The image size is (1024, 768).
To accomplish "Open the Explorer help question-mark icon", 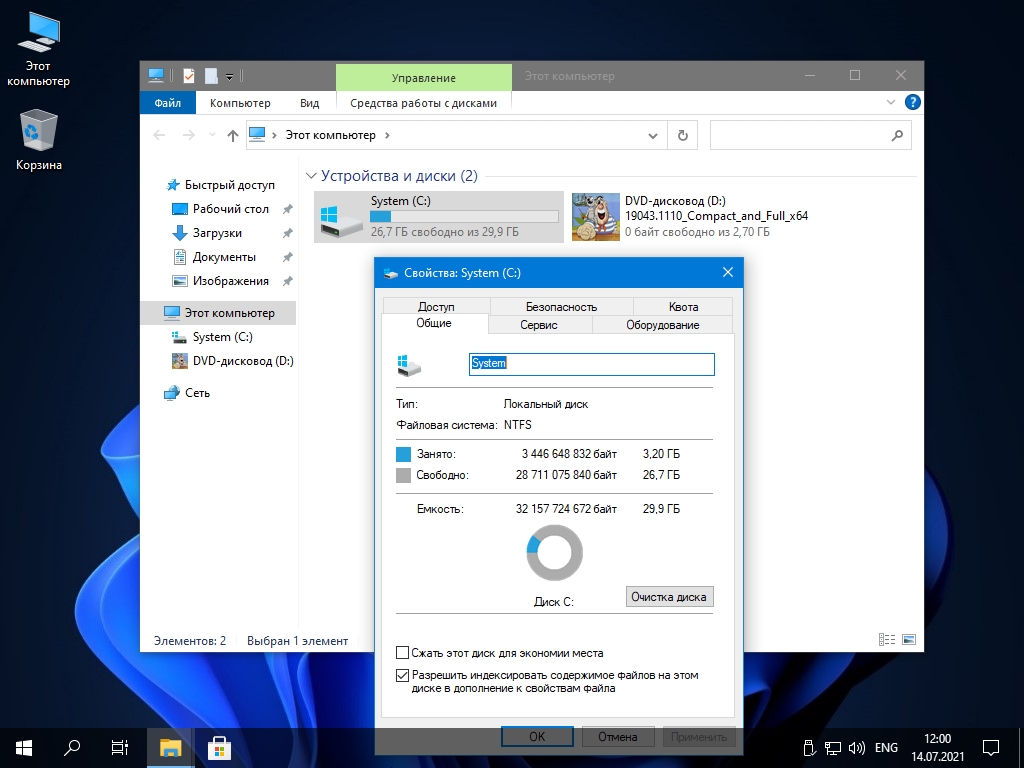I will pyautogui.click(x=912, y=102).
